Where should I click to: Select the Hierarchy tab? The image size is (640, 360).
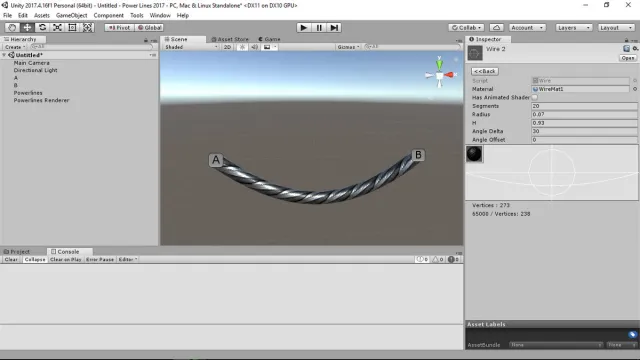[23, 39]
